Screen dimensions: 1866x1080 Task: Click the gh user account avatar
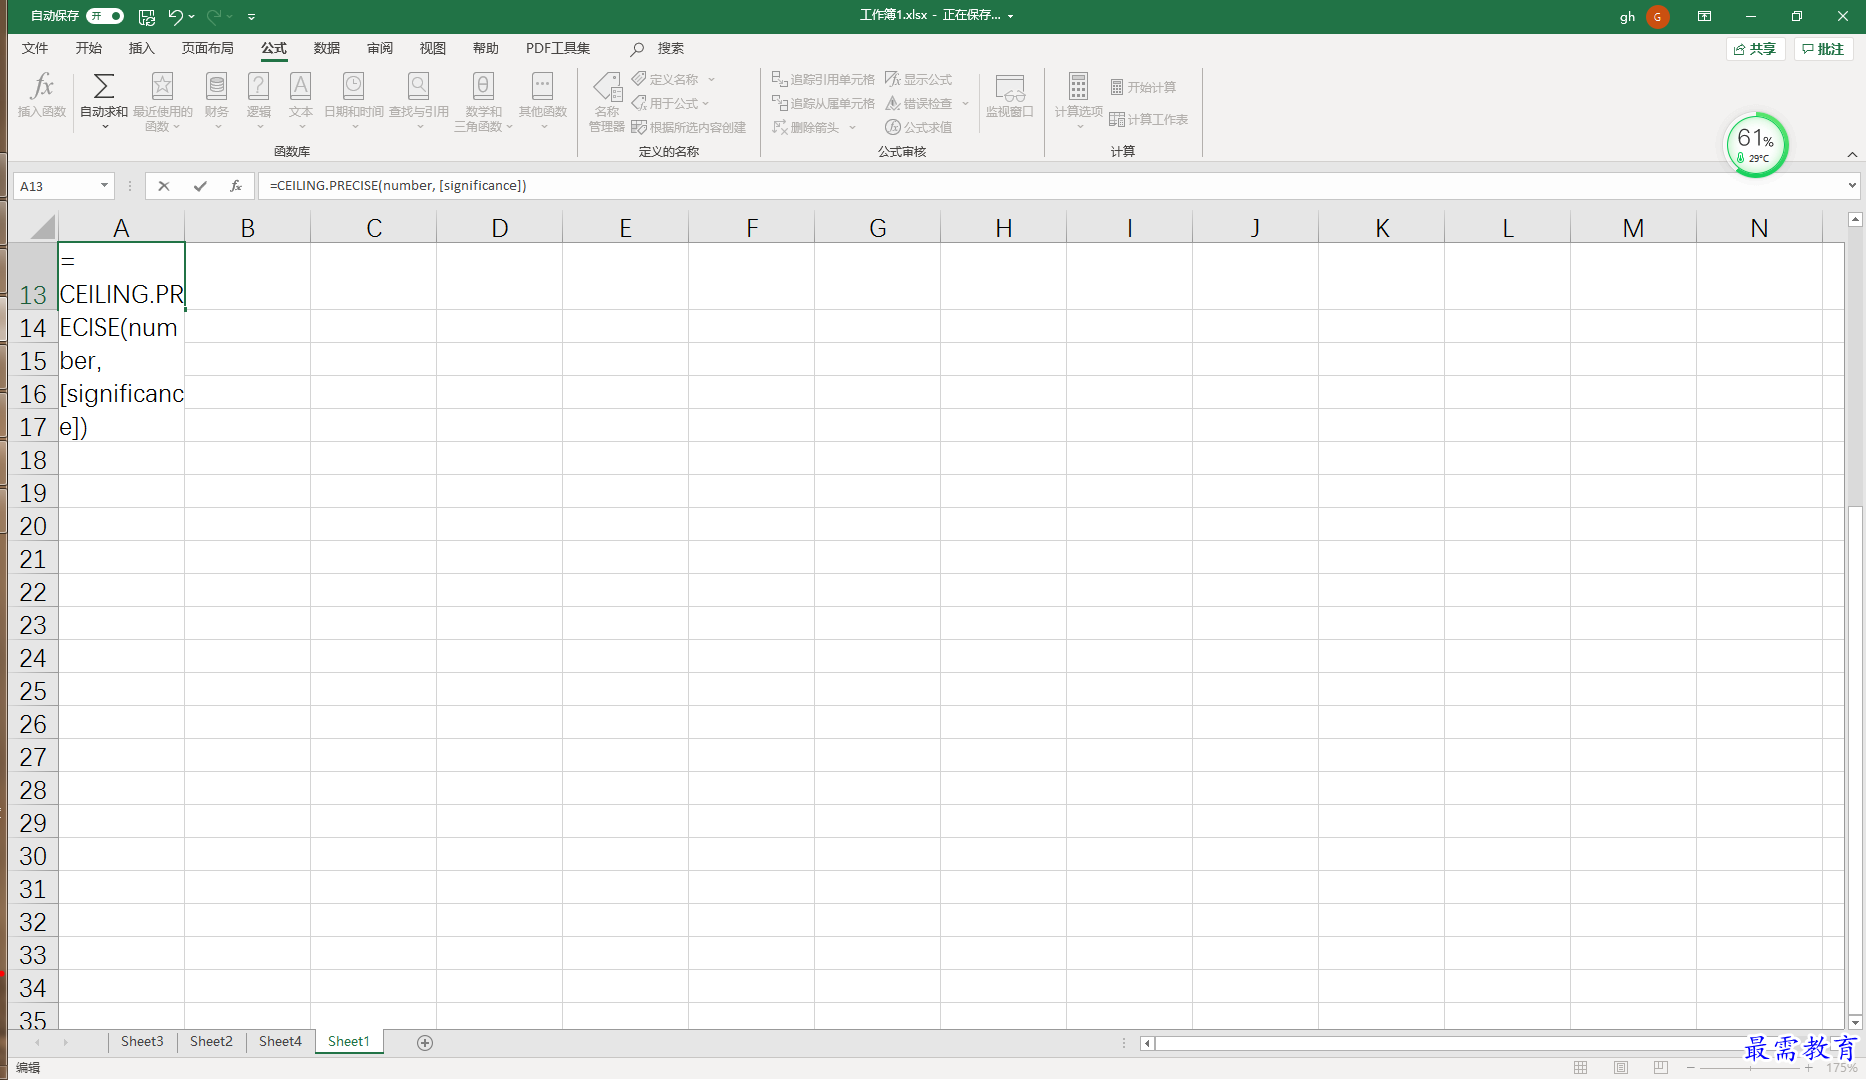1658,17
